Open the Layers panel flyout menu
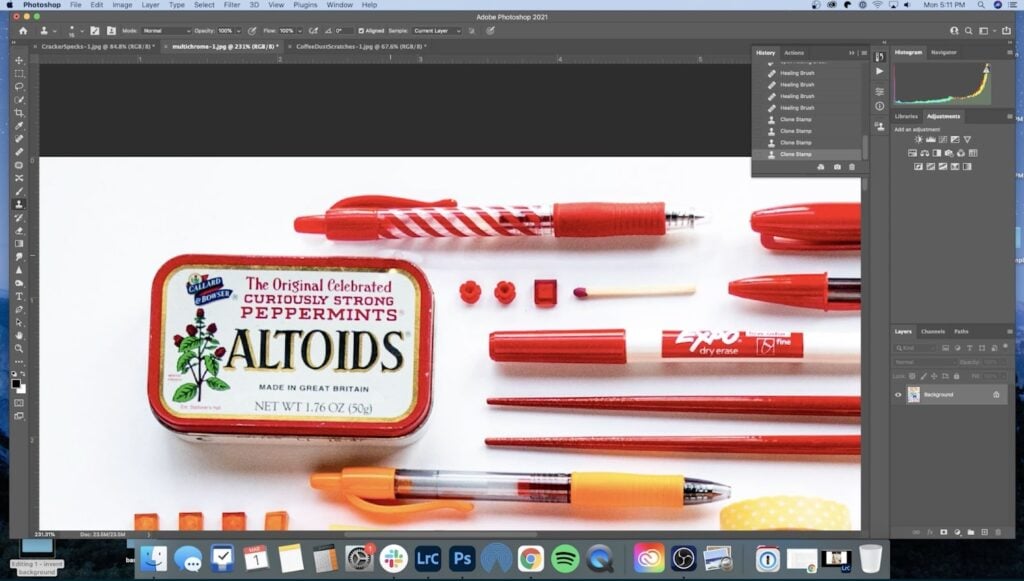This screenshot has height=581, width=1024. click(1010, 332)
